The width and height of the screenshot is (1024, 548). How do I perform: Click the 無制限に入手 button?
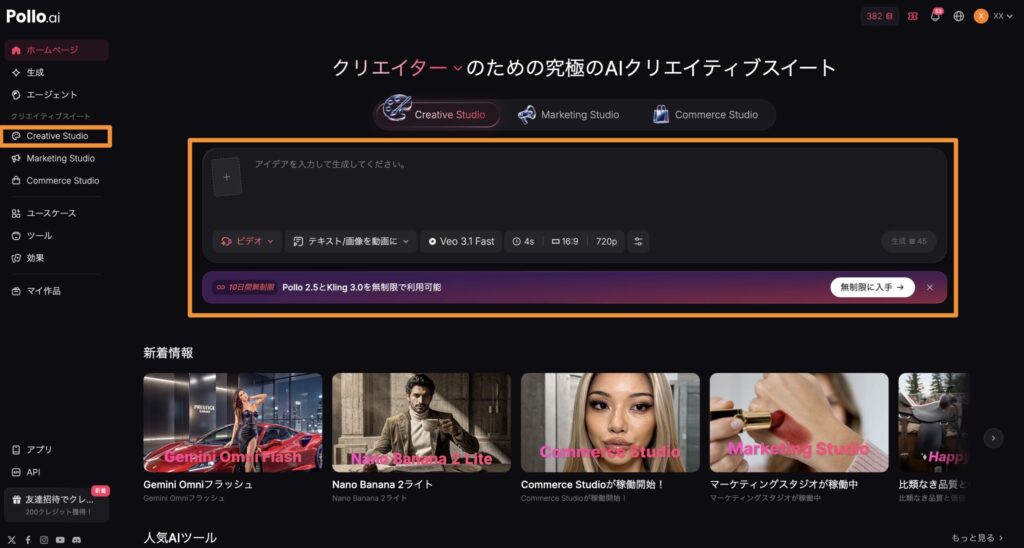[x=872, y=287]
